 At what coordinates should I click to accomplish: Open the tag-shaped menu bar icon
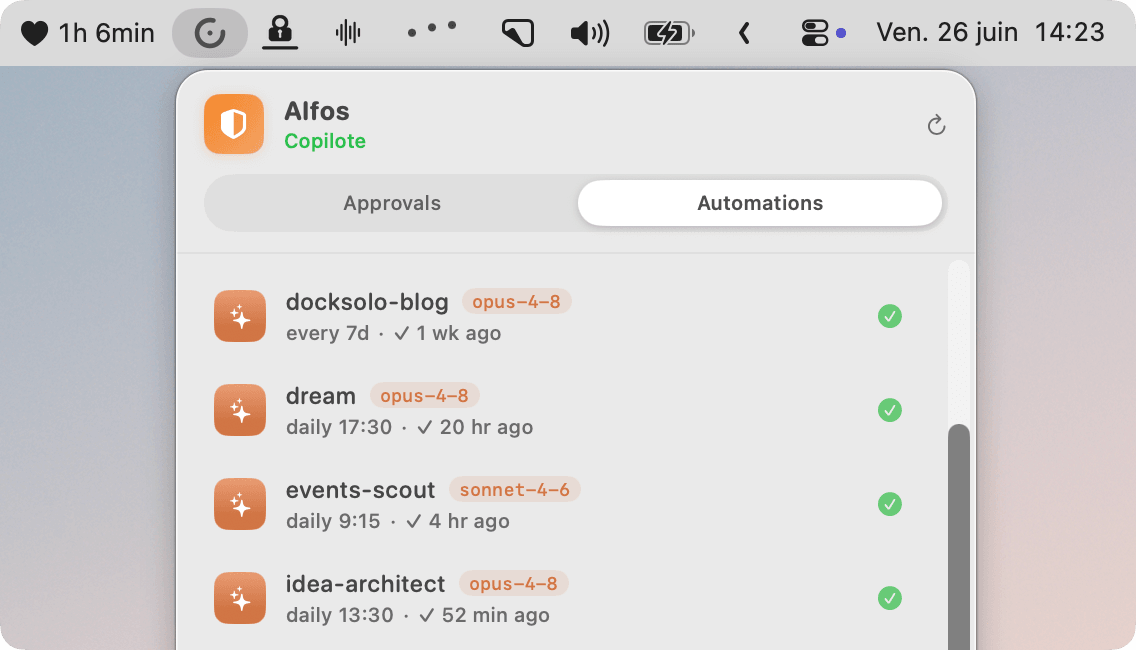tap(518, 33)
